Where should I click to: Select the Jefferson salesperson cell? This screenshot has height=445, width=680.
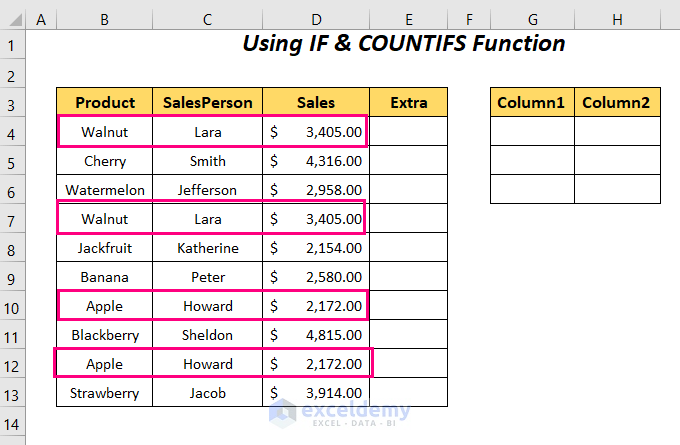(207, 190)
